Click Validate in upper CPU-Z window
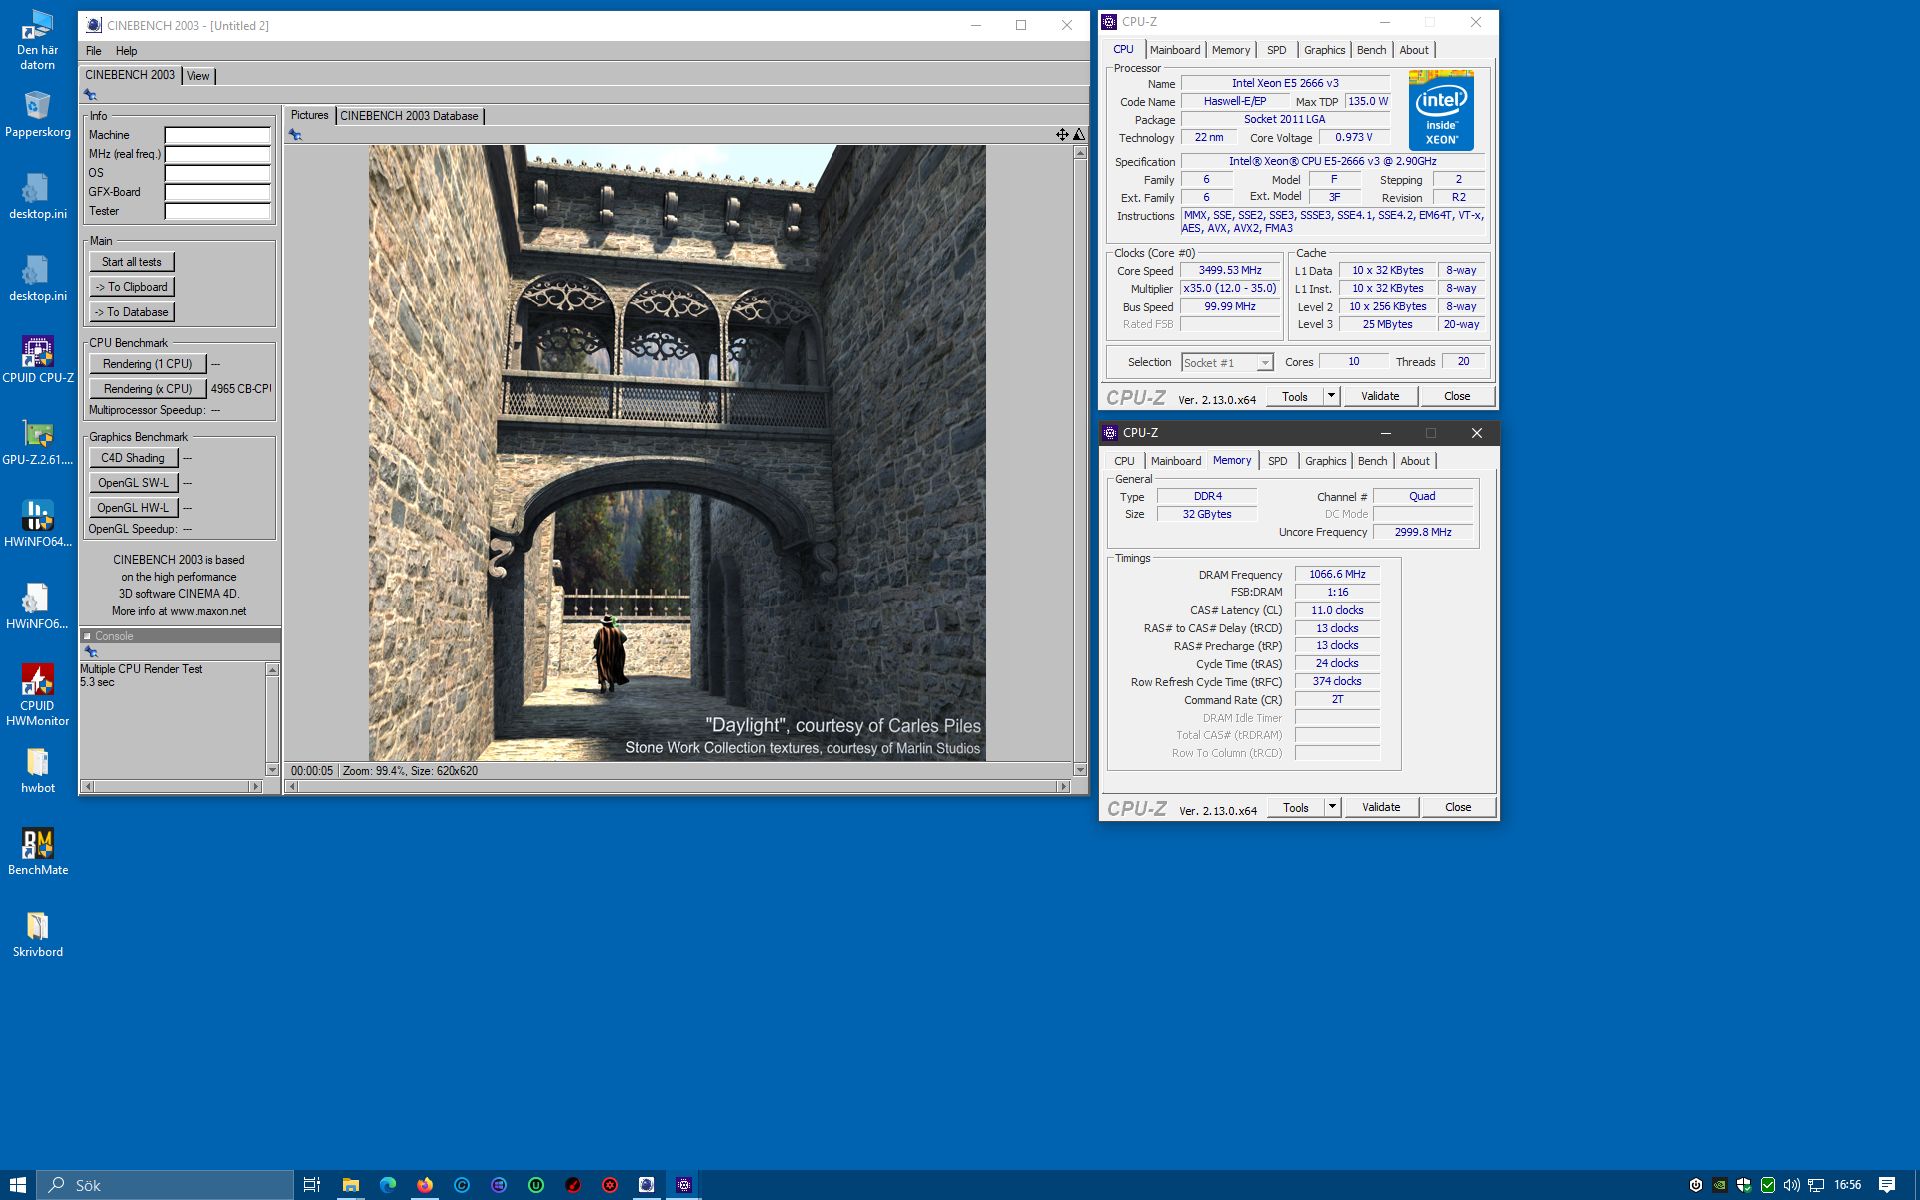1920x1200 pixels. (x=1380, y=396)
